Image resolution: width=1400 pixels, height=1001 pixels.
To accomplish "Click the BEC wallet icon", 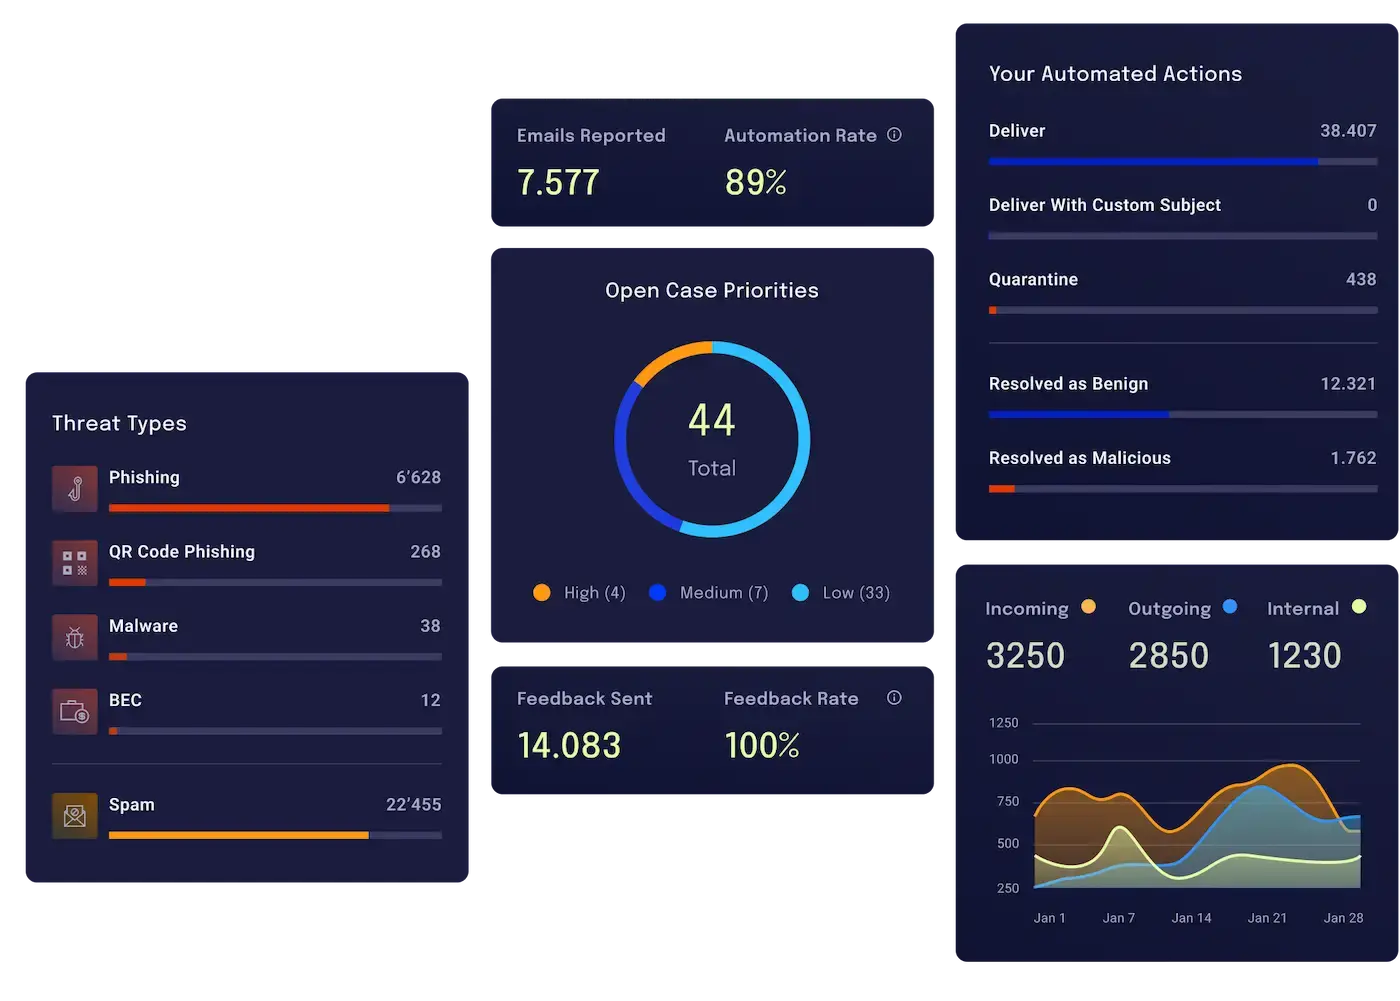I will 75,711.
